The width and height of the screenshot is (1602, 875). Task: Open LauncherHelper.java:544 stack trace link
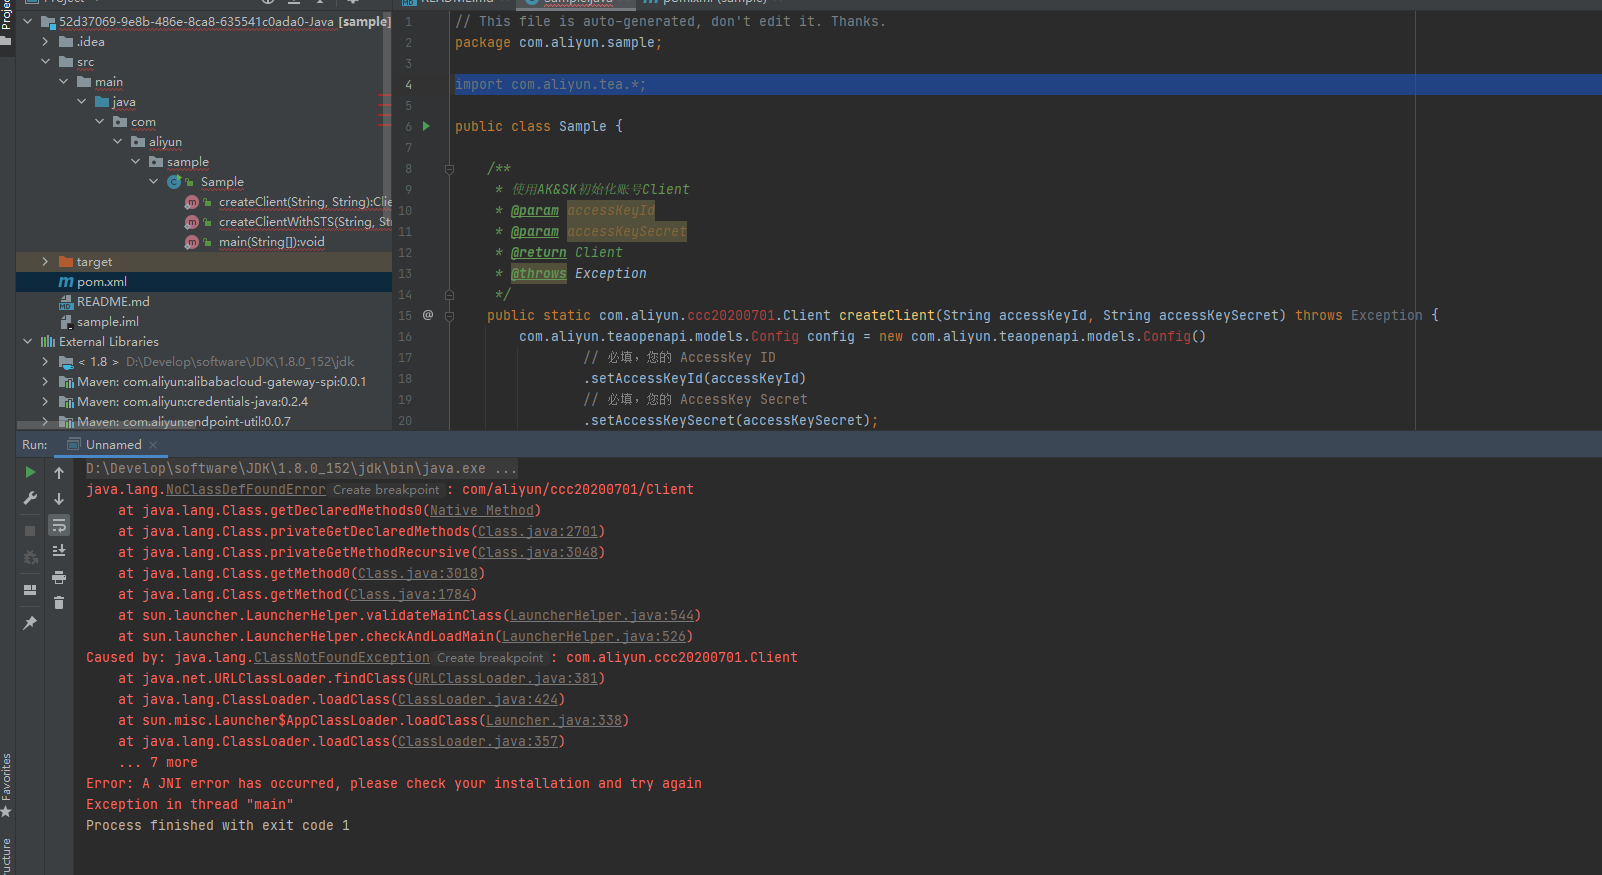point(602,616)
